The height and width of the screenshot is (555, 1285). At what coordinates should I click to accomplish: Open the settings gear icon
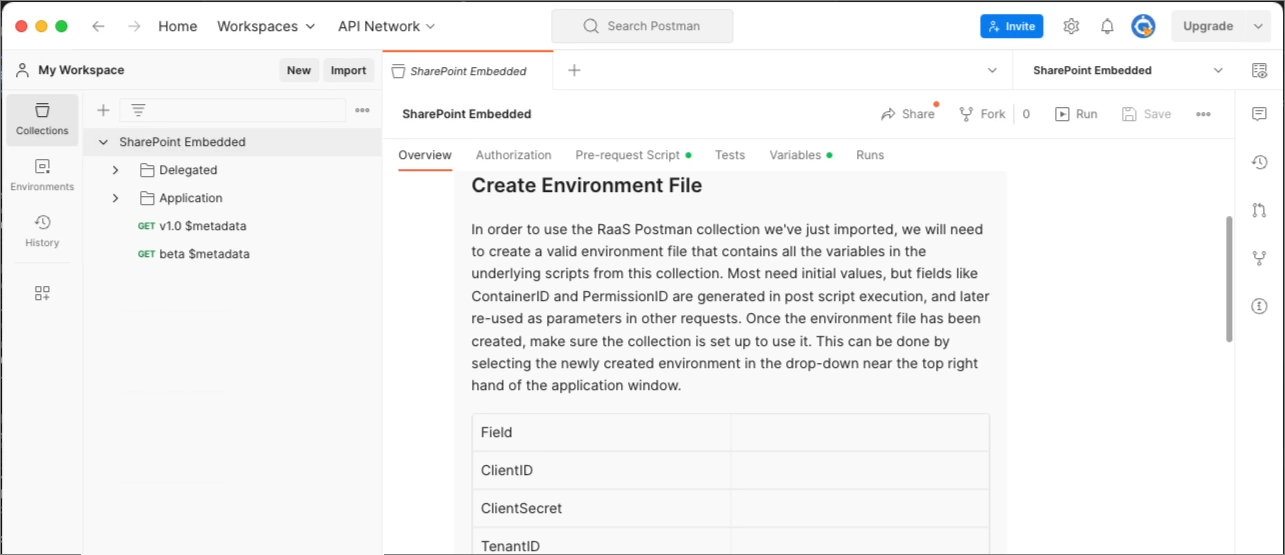(1071, 26)
